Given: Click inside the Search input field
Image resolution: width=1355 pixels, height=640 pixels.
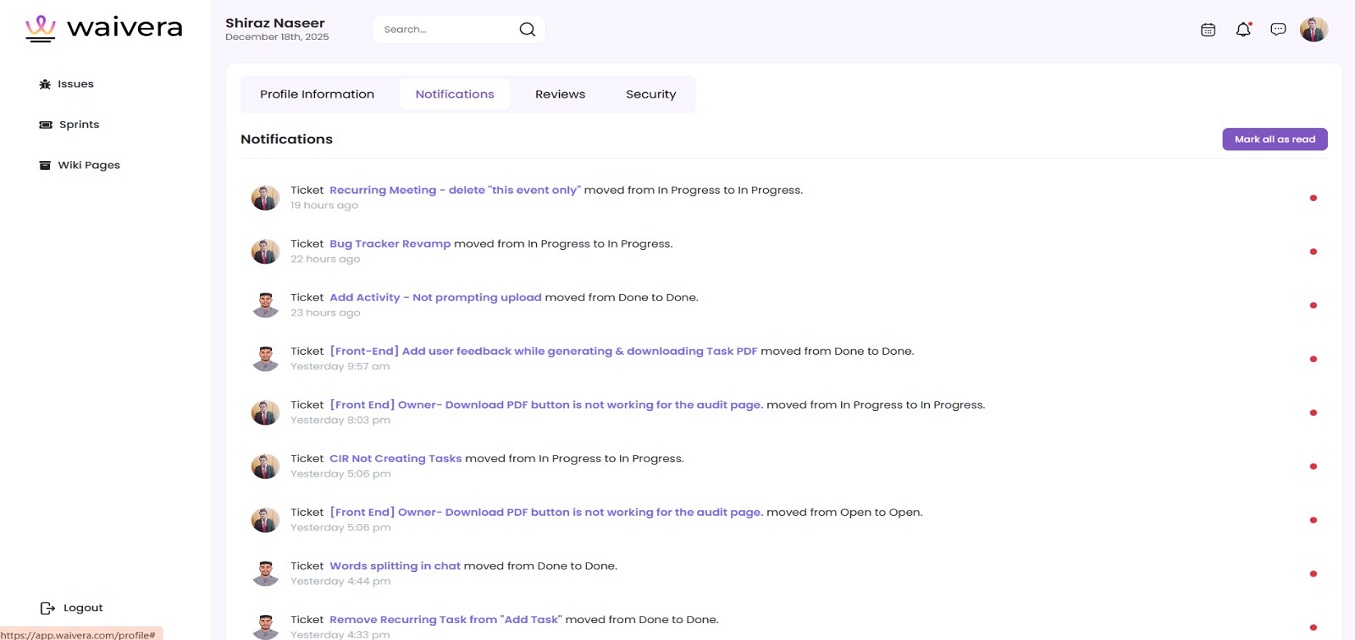Looking at the screenshot, I should 445,30.
